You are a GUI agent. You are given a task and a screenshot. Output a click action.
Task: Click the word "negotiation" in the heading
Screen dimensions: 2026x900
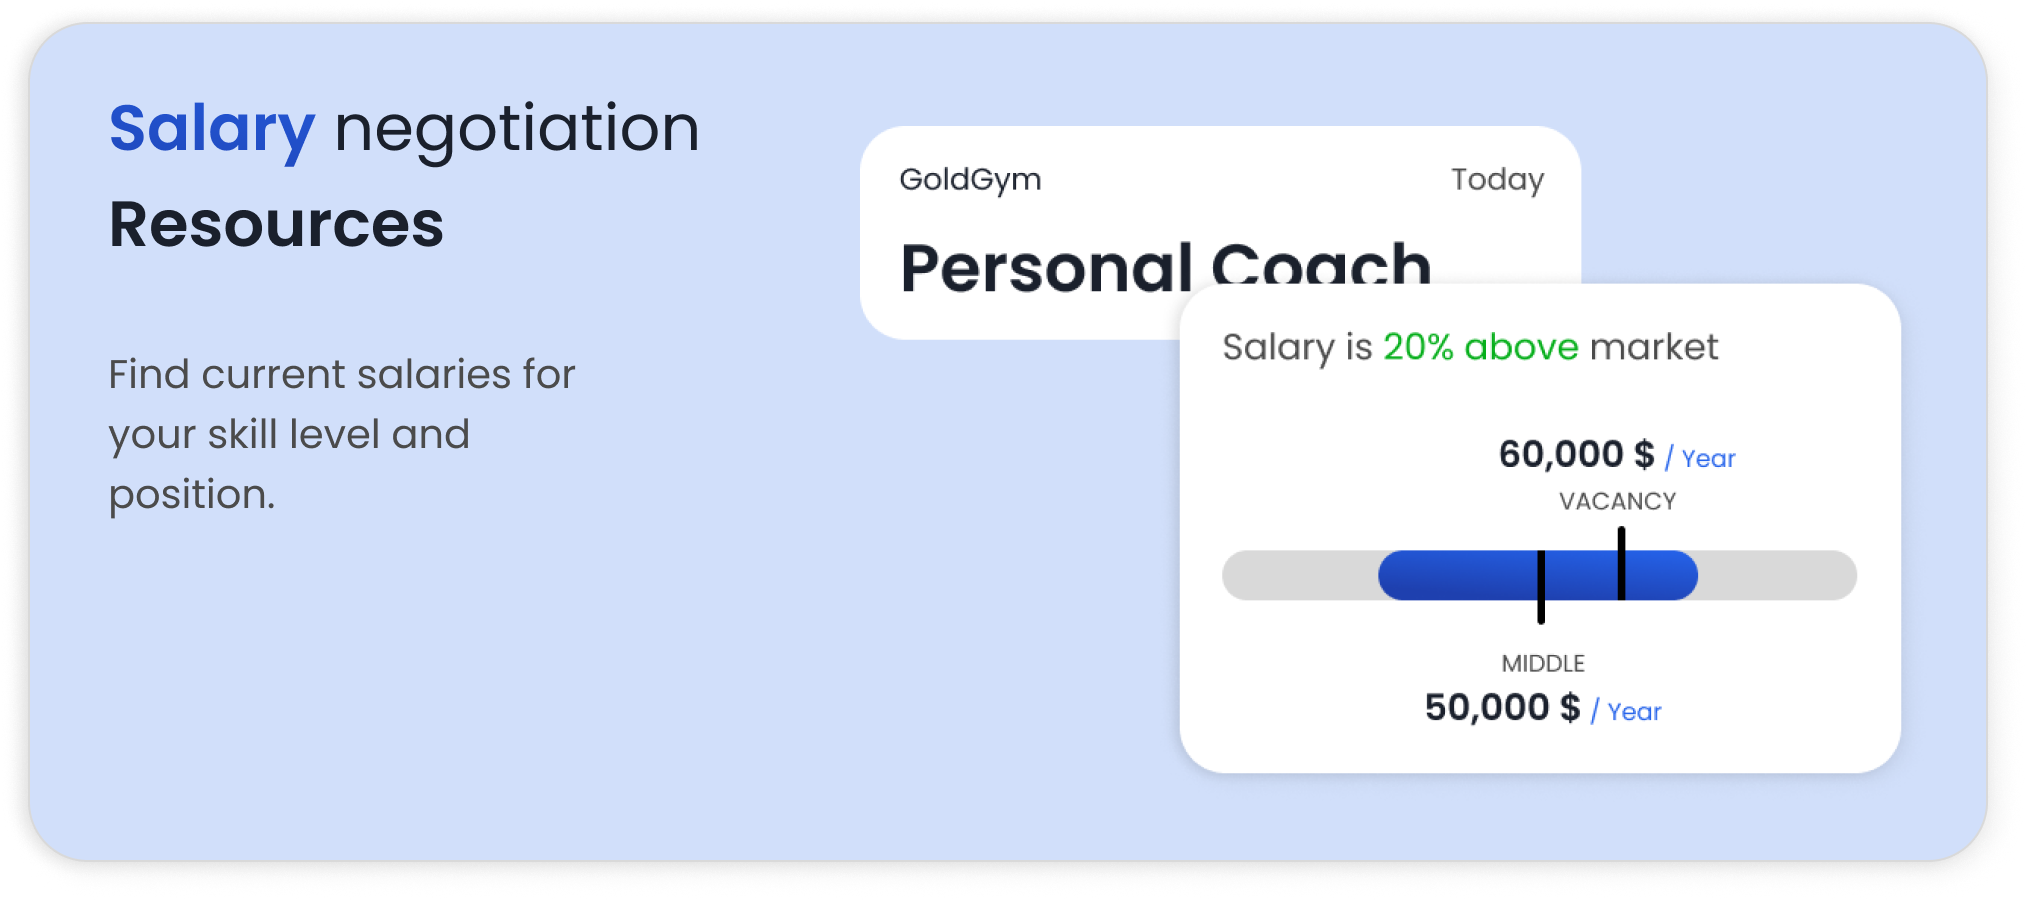point(516,130)
